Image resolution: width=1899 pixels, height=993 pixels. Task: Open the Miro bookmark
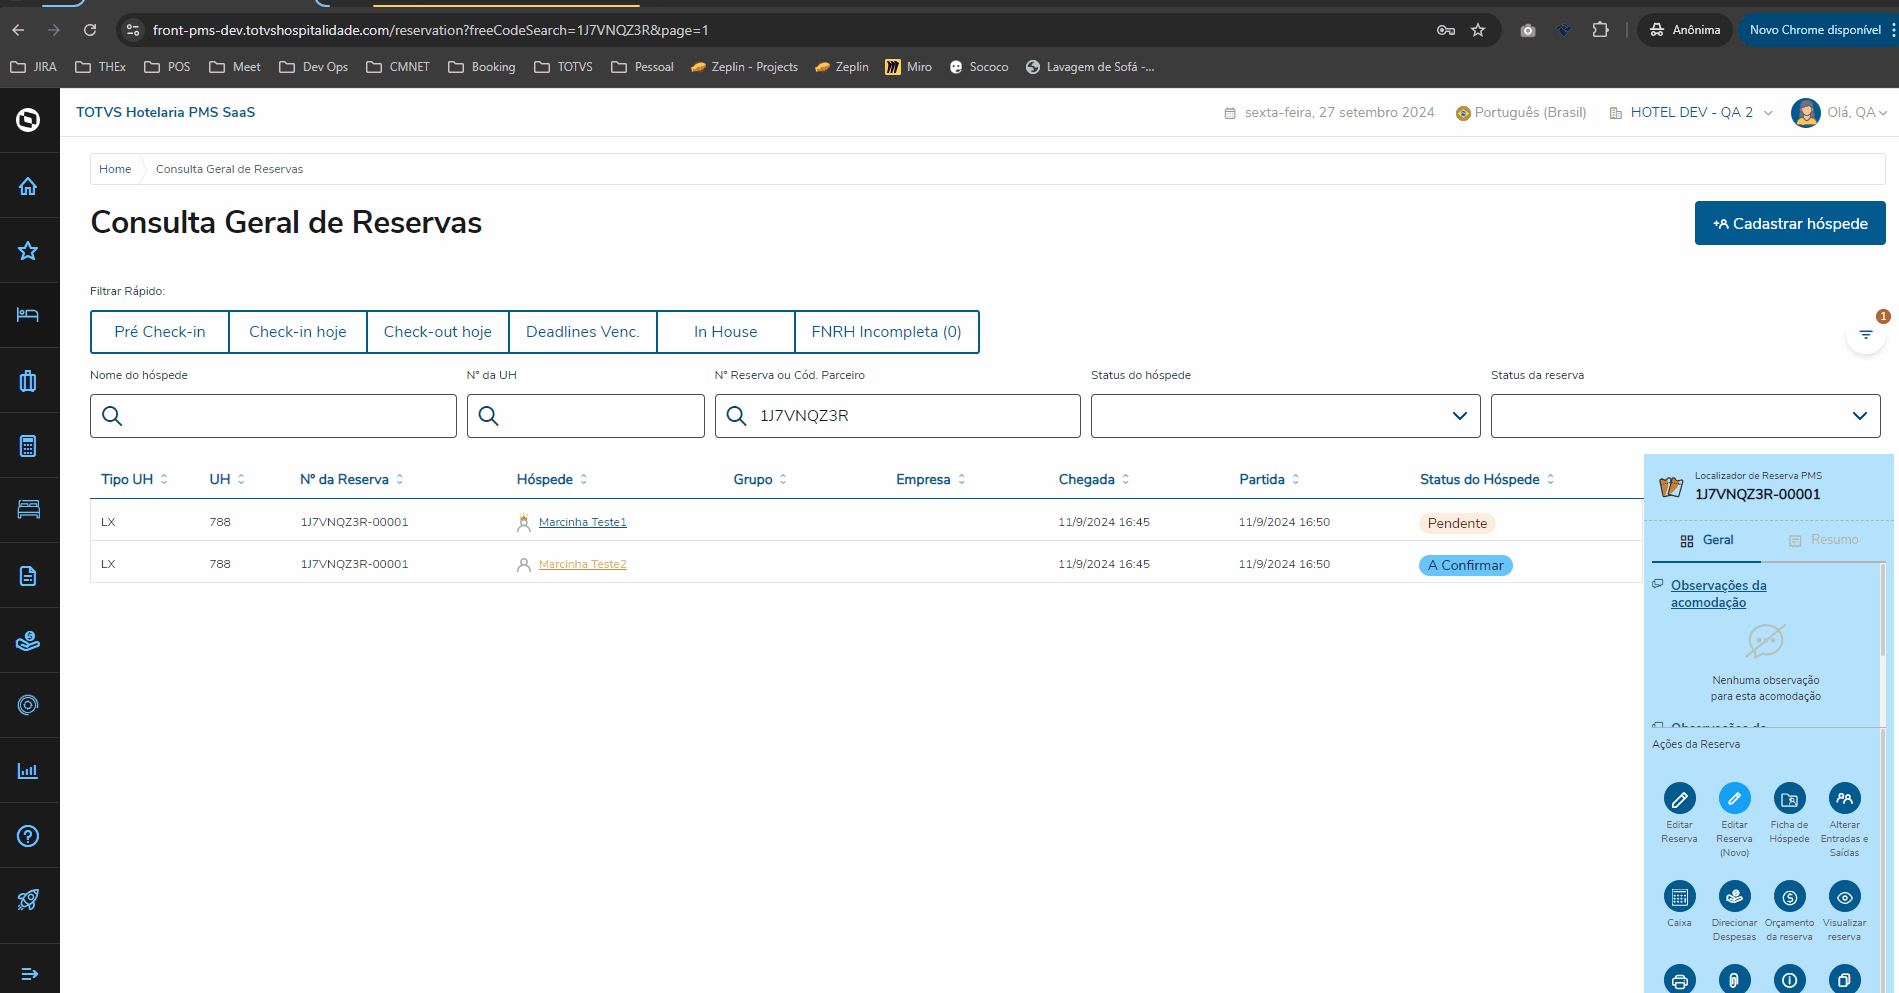tap(909, 67)
